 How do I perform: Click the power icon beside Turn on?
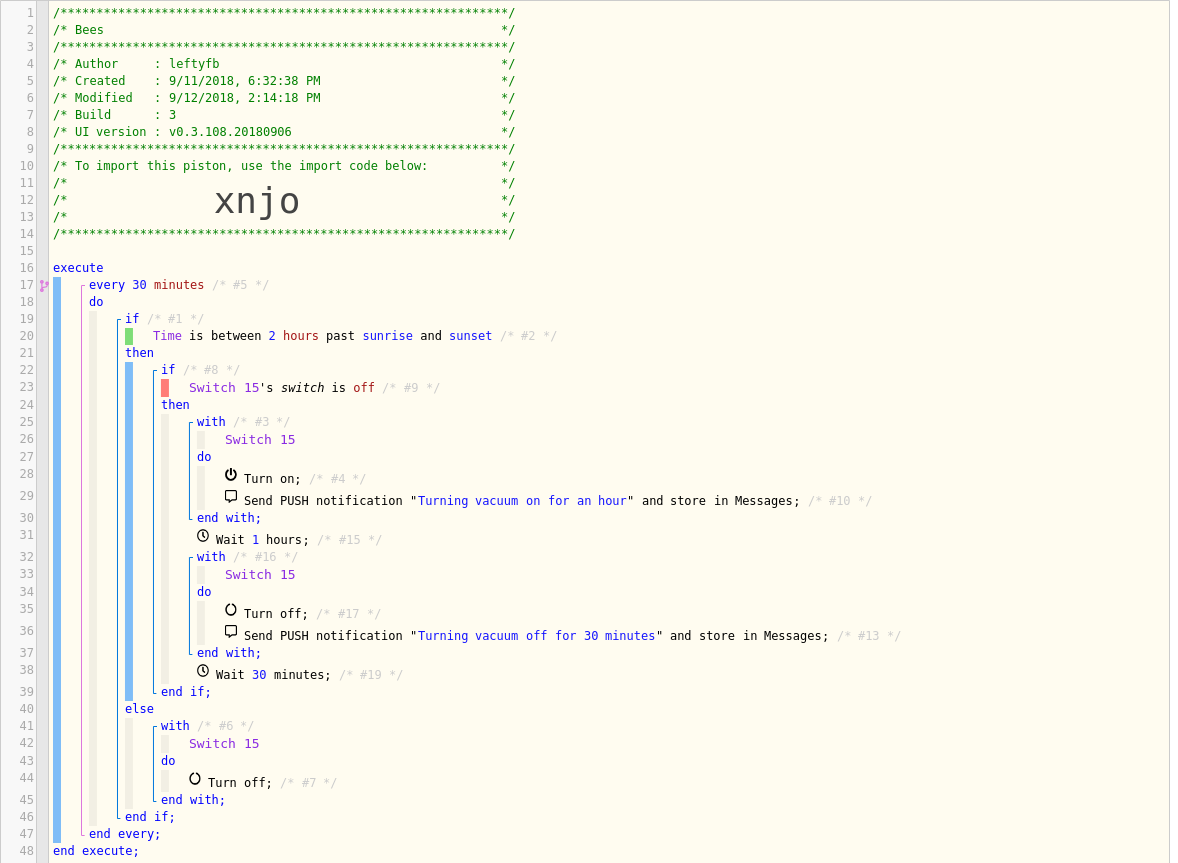tap(231, 475)
